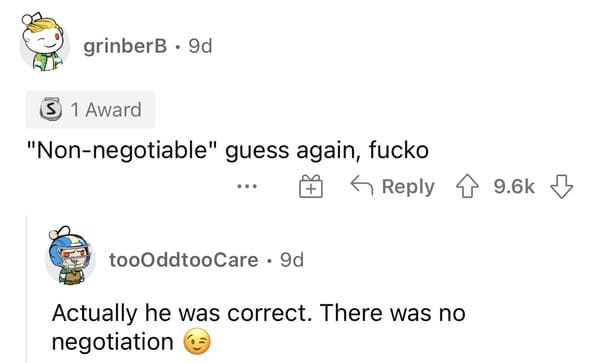Click the 9.6k vote score

[x=514, y=186]
